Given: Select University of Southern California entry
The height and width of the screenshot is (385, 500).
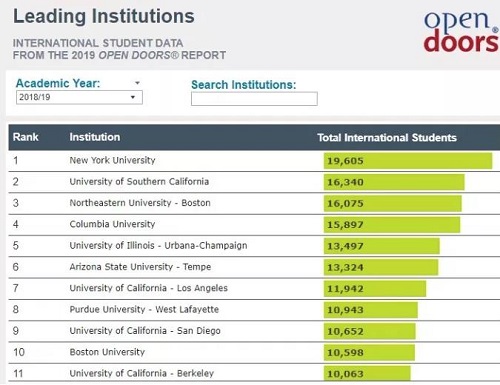Looking at the screenshot, I should click(x=139, y=182).
